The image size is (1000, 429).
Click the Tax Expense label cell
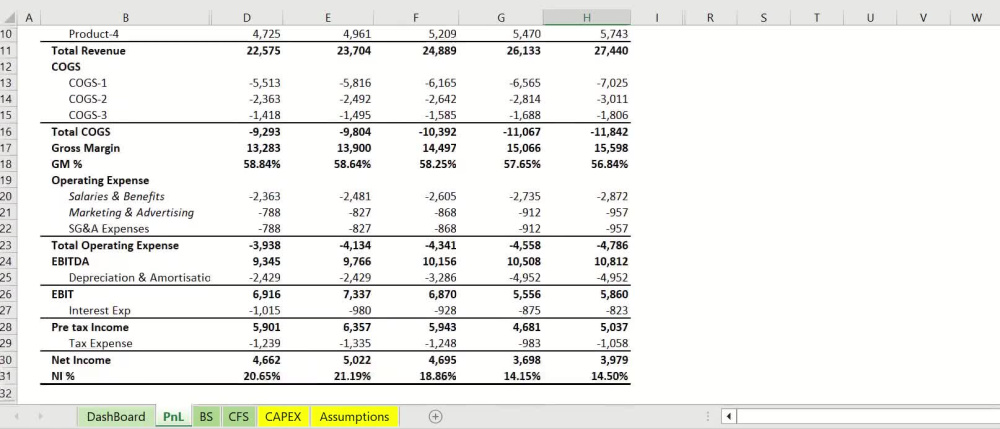click(126, 344)
